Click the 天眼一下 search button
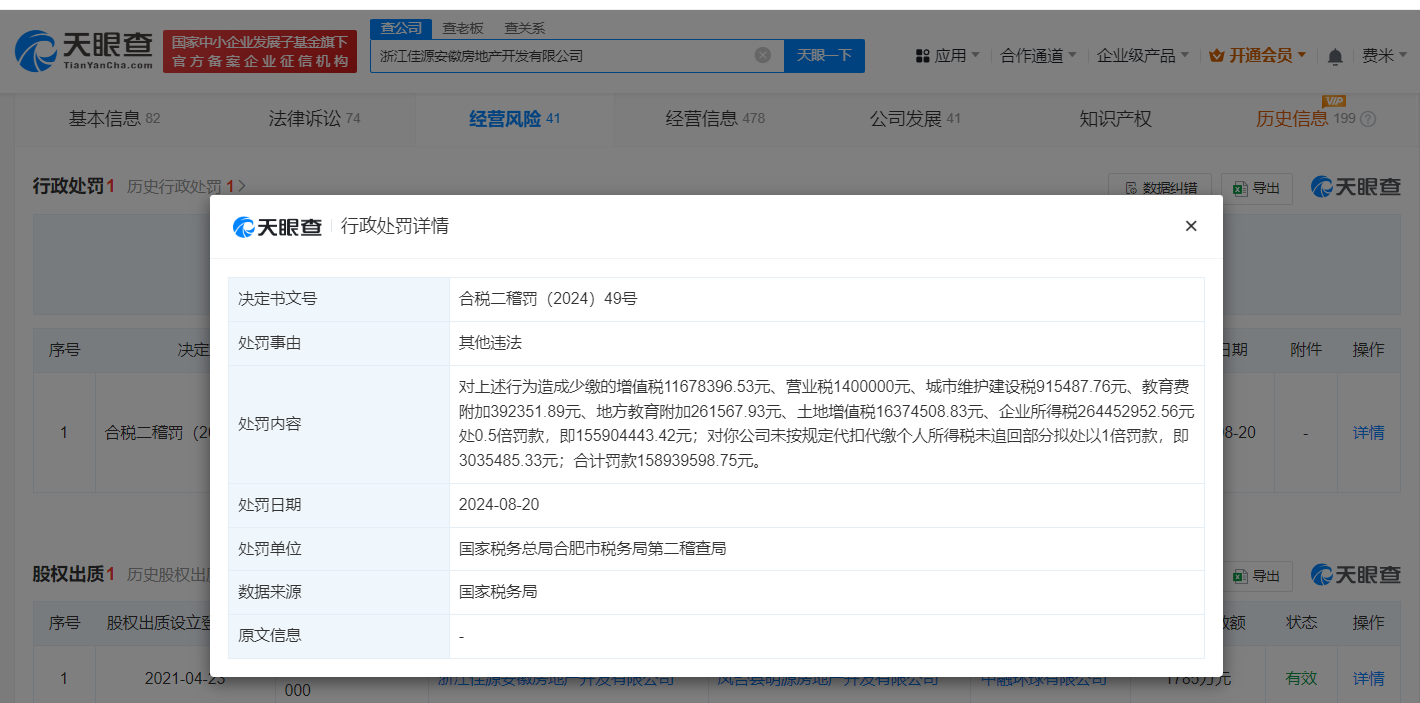 pos(824,55)
